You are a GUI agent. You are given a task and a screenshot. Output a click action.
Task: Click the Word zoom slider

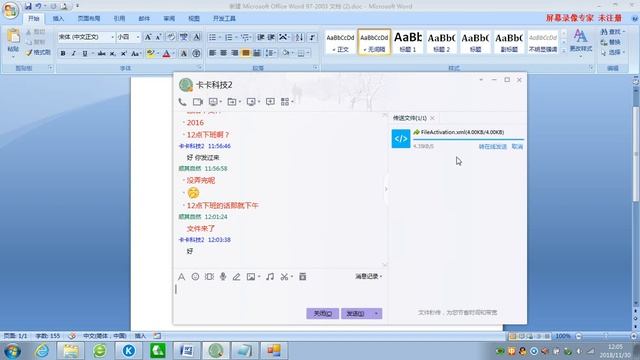pos(606,336)
